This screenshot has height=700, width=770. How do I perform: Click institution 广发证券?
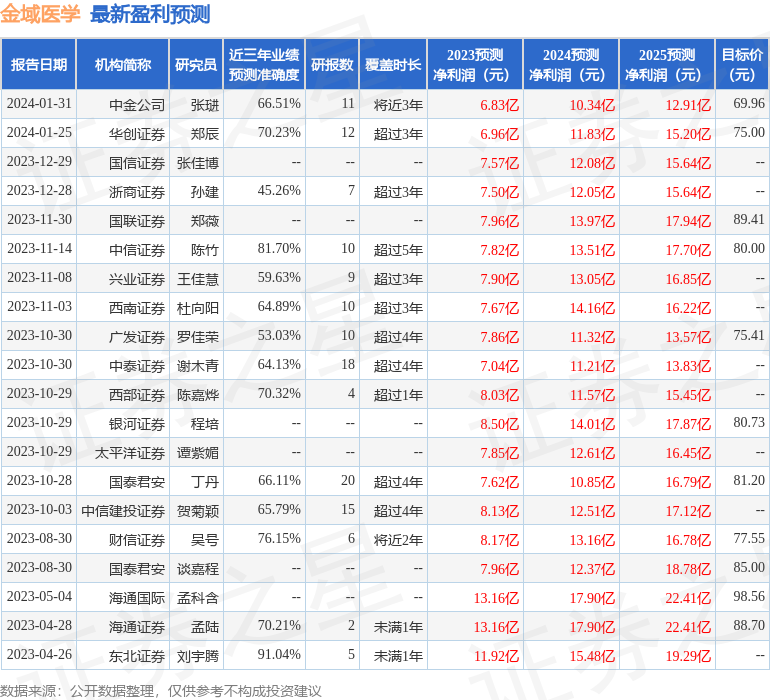137,336
